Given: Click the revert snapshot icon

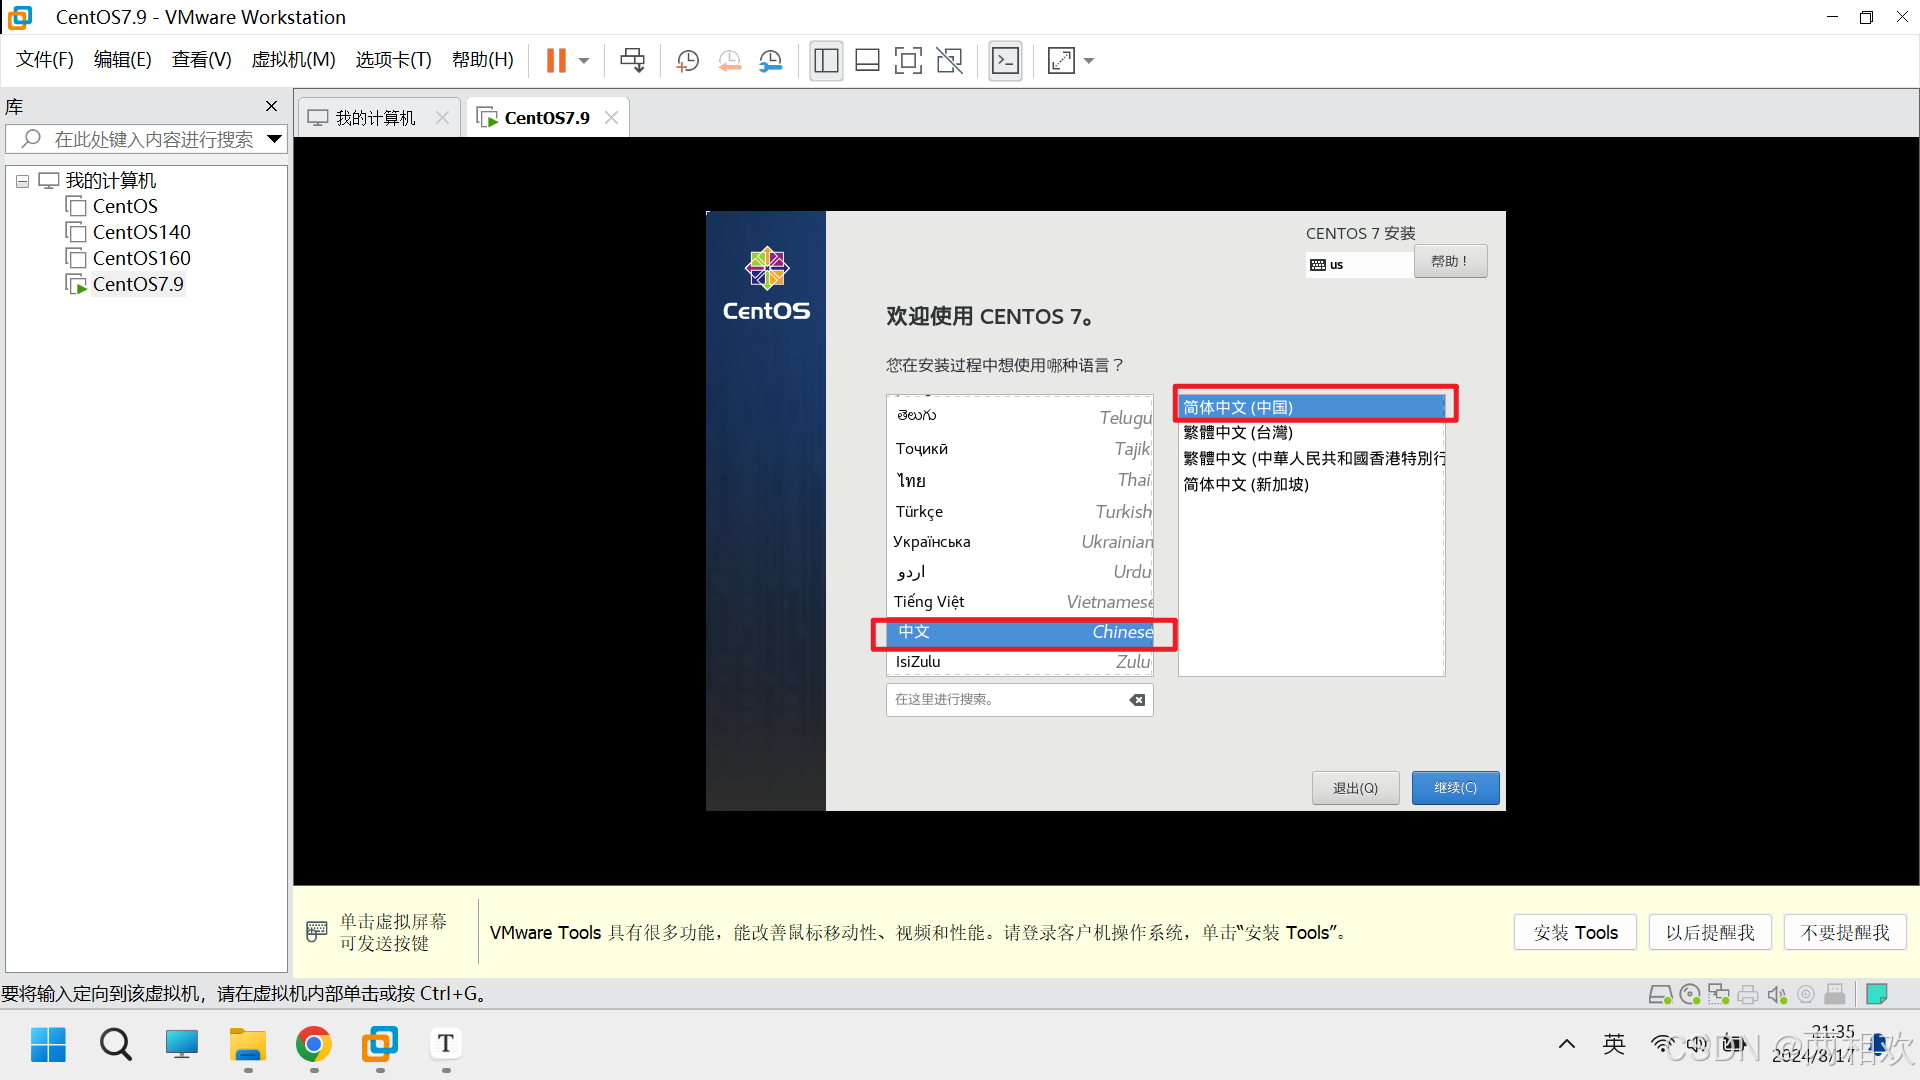Looking at the screenshot, I should (729, 61).
